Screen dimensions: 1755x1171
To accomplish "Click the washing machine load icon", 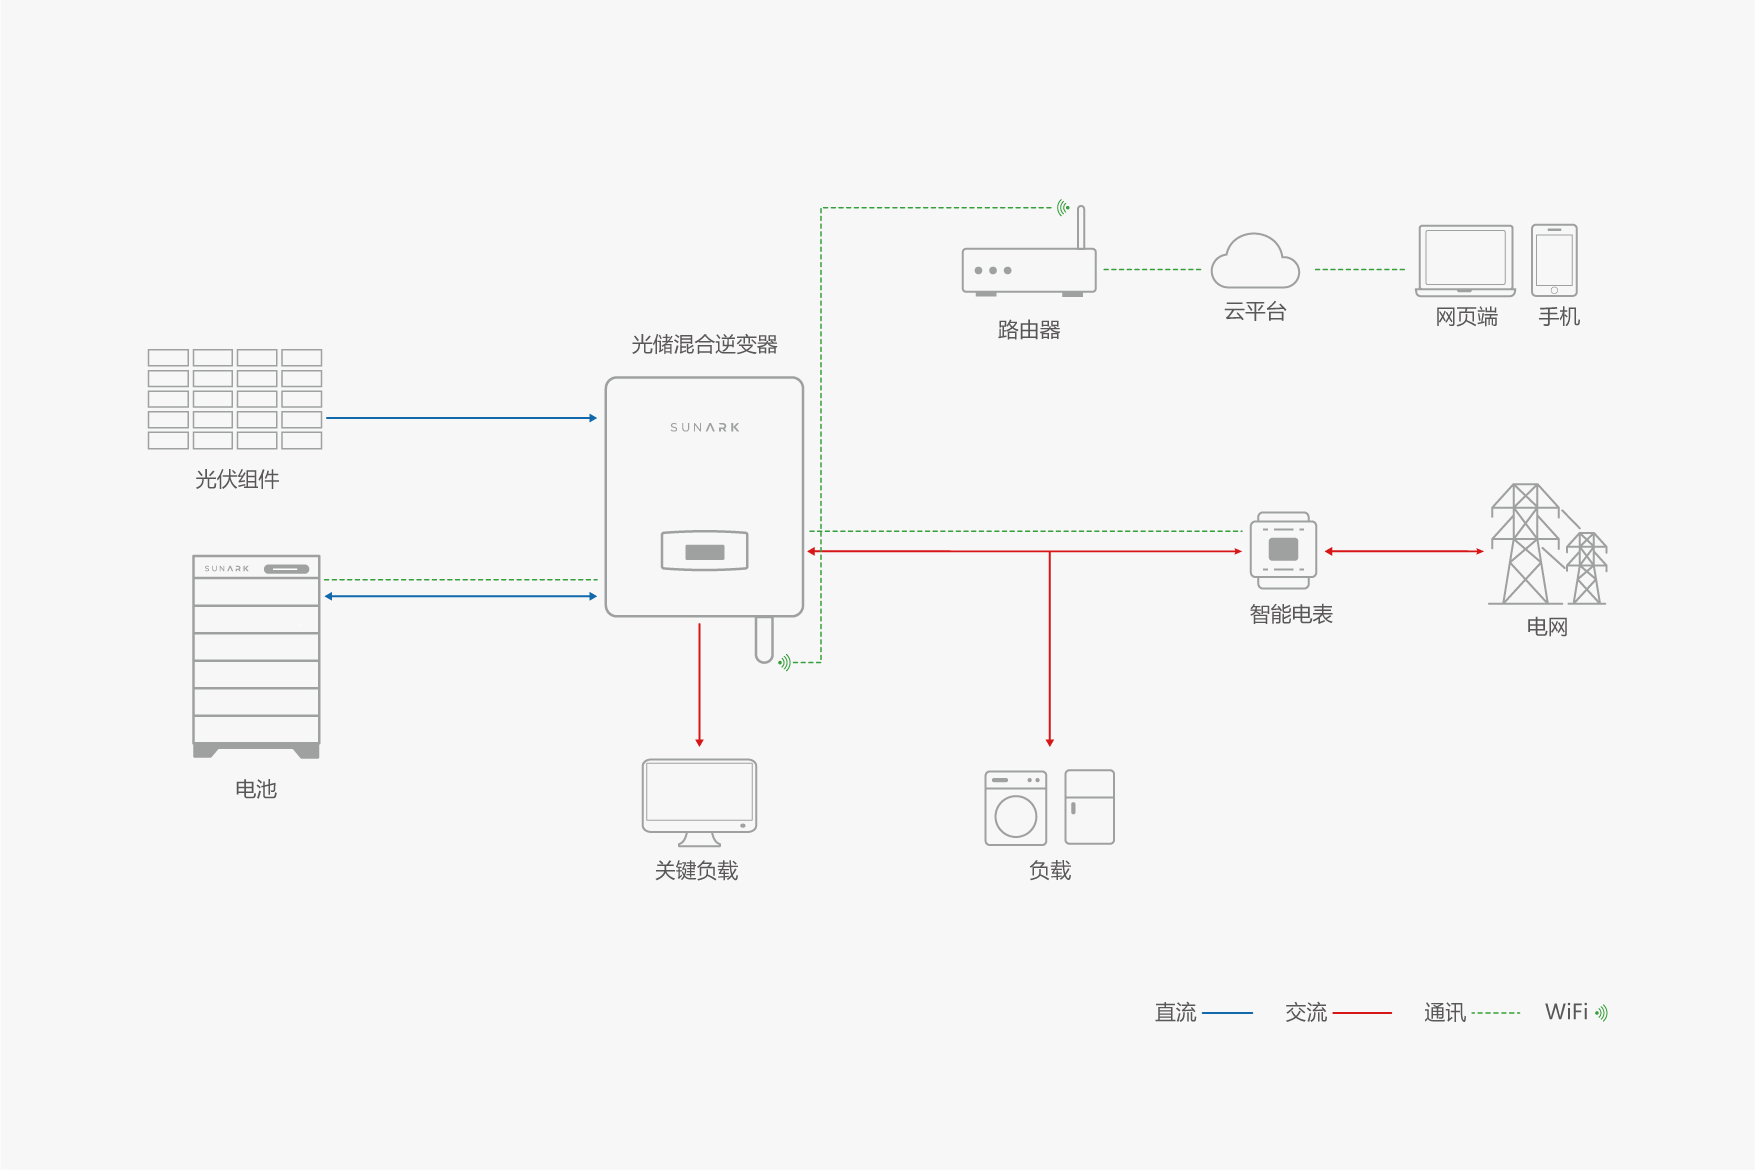I will (1015, 808).
